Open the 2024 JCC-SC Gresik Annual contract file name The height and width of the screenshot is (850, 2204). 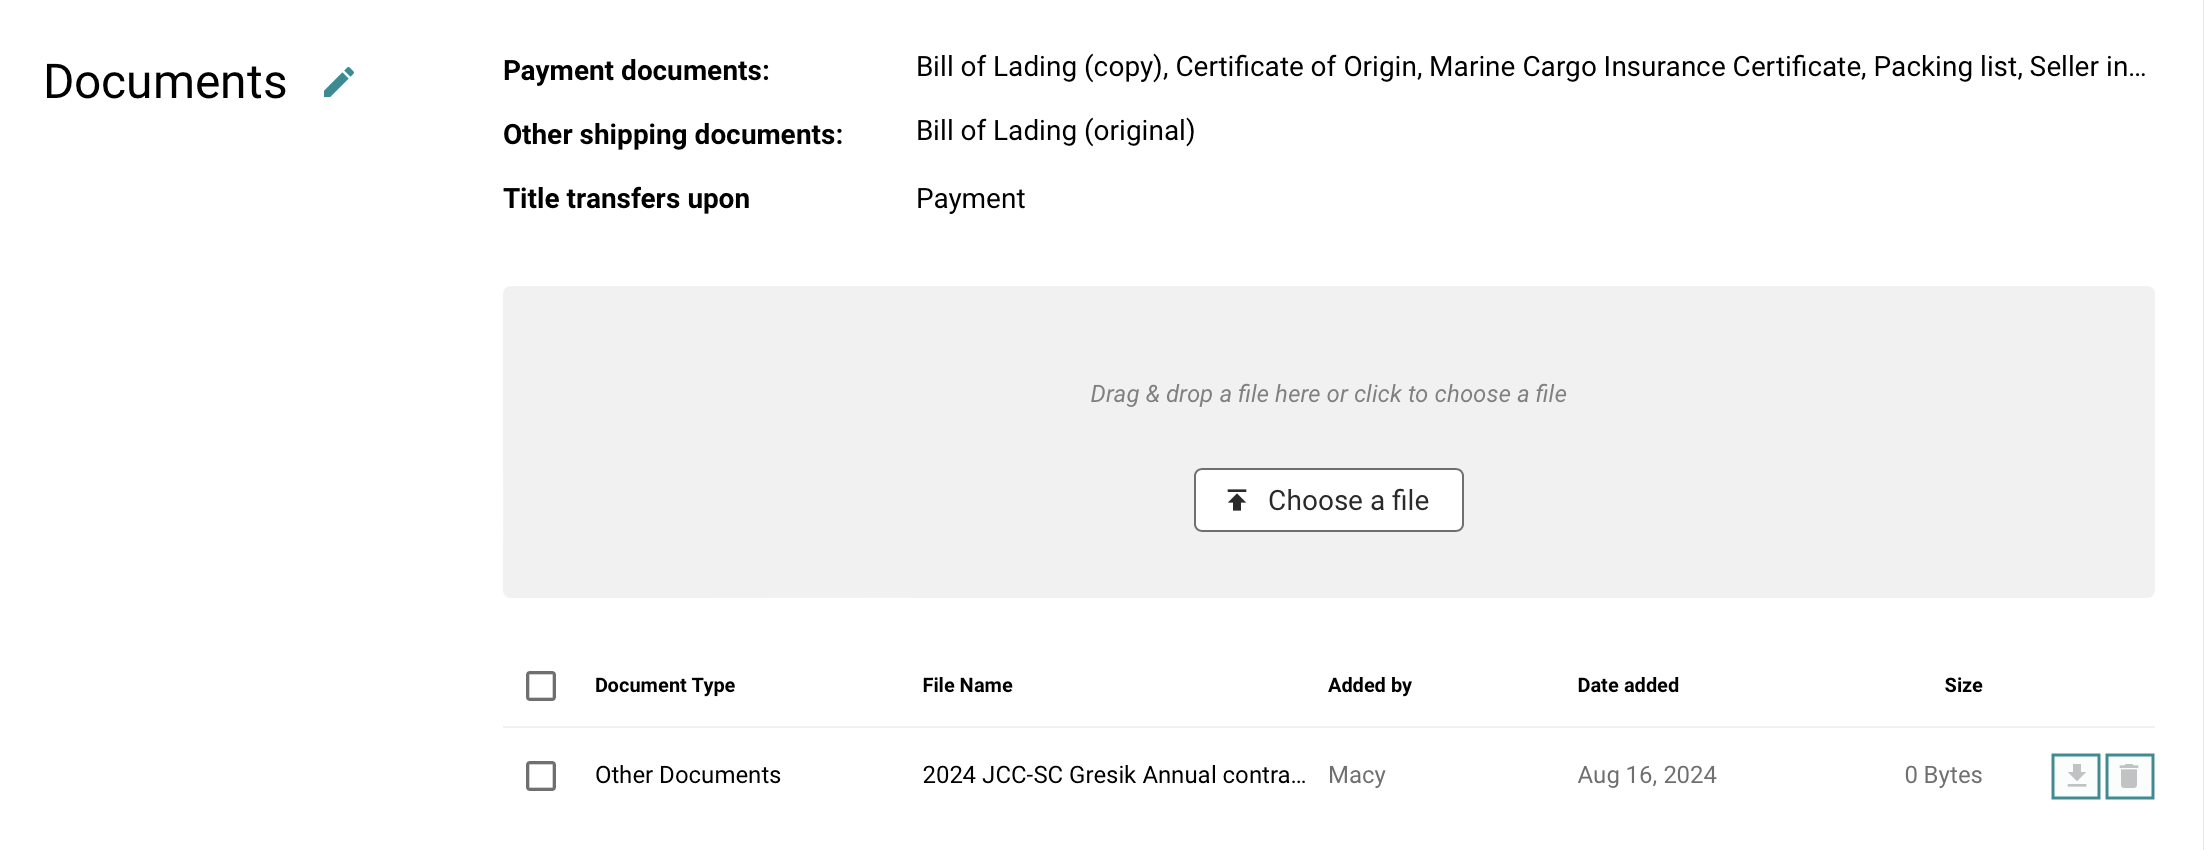[x=1114, y=775]
